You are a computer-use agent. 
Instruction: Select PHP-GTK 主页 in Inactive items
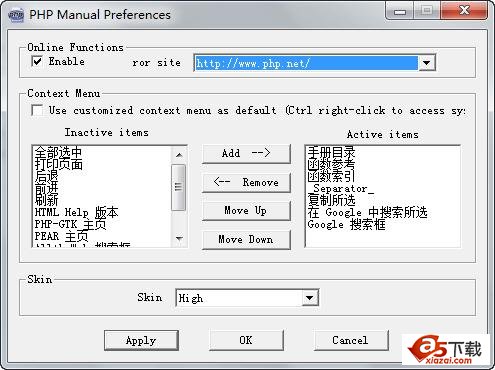point(70,224)
